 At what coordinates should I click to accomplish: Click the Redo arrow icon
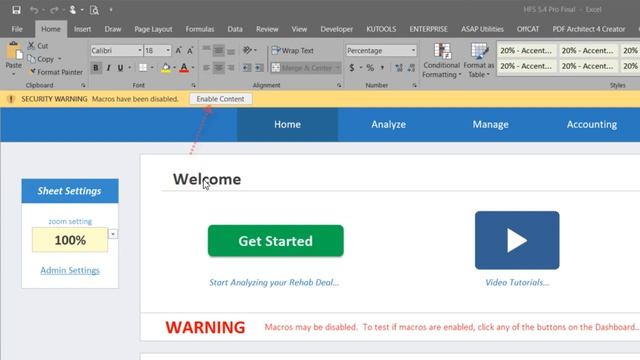[54, 10]
